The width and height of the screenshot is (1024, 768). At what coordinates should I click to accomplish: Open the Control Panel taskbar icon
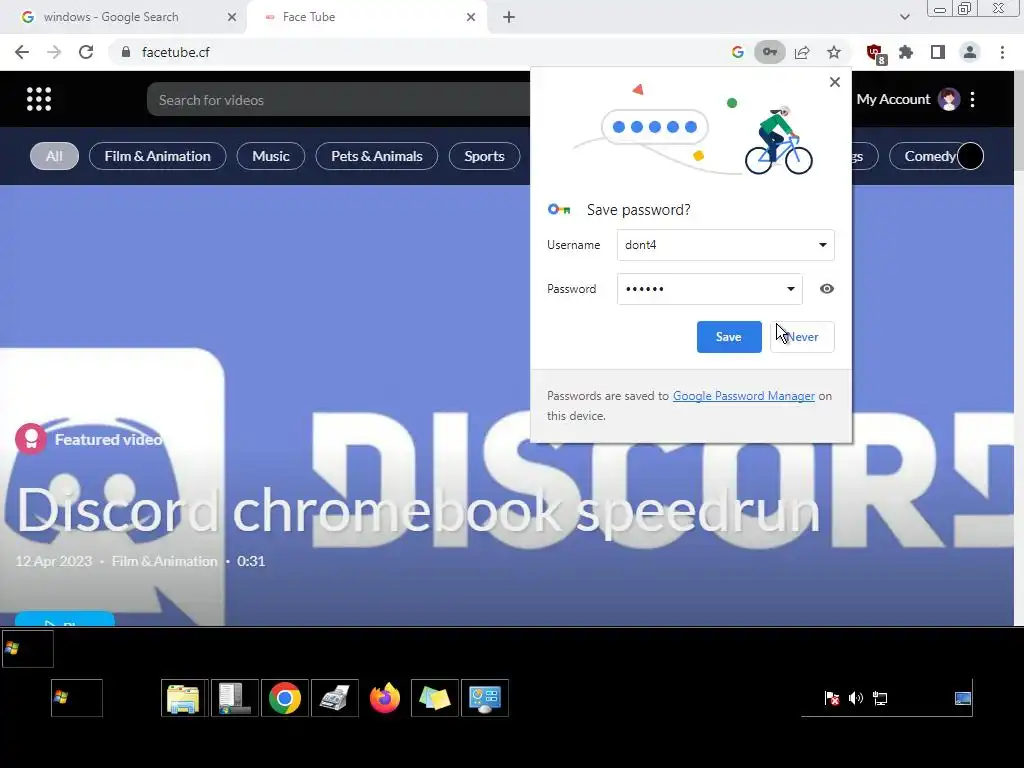click(x=485, y=698)
